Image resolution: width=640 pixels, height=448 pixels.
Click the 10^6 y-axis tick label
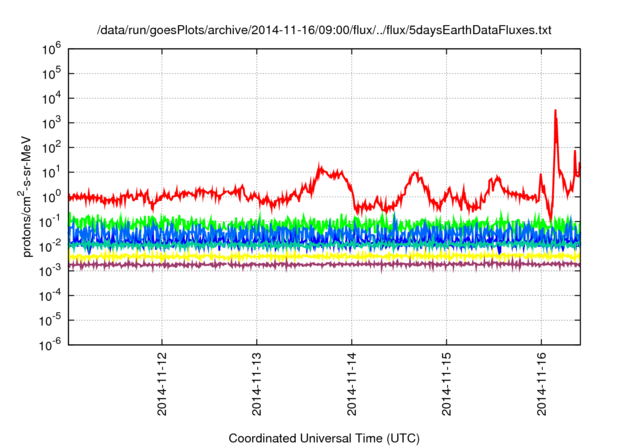click(x=51, y=49)
